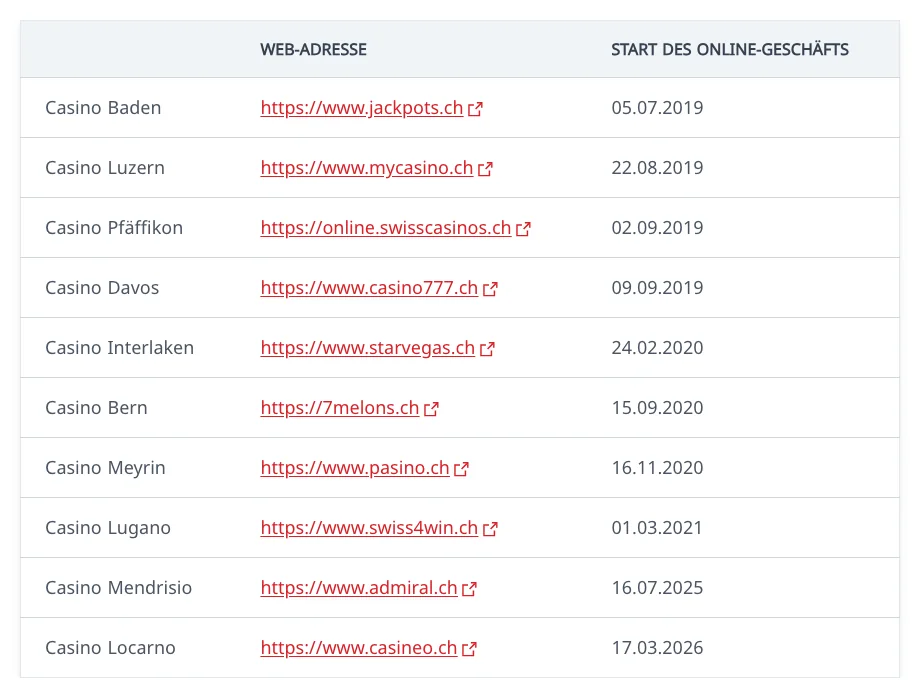Select the Casino Mendrisio row label
920x690 pixels.
119,587
